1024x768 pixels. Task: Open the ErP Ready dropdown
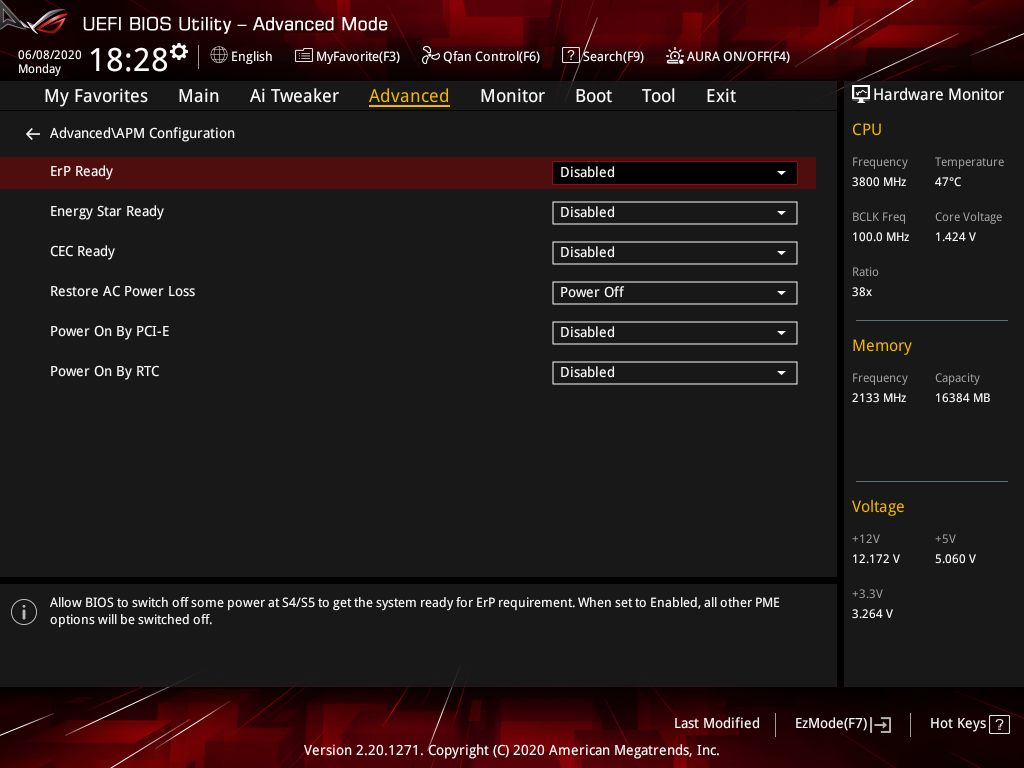pyautogui.click(x=675, y=172)
